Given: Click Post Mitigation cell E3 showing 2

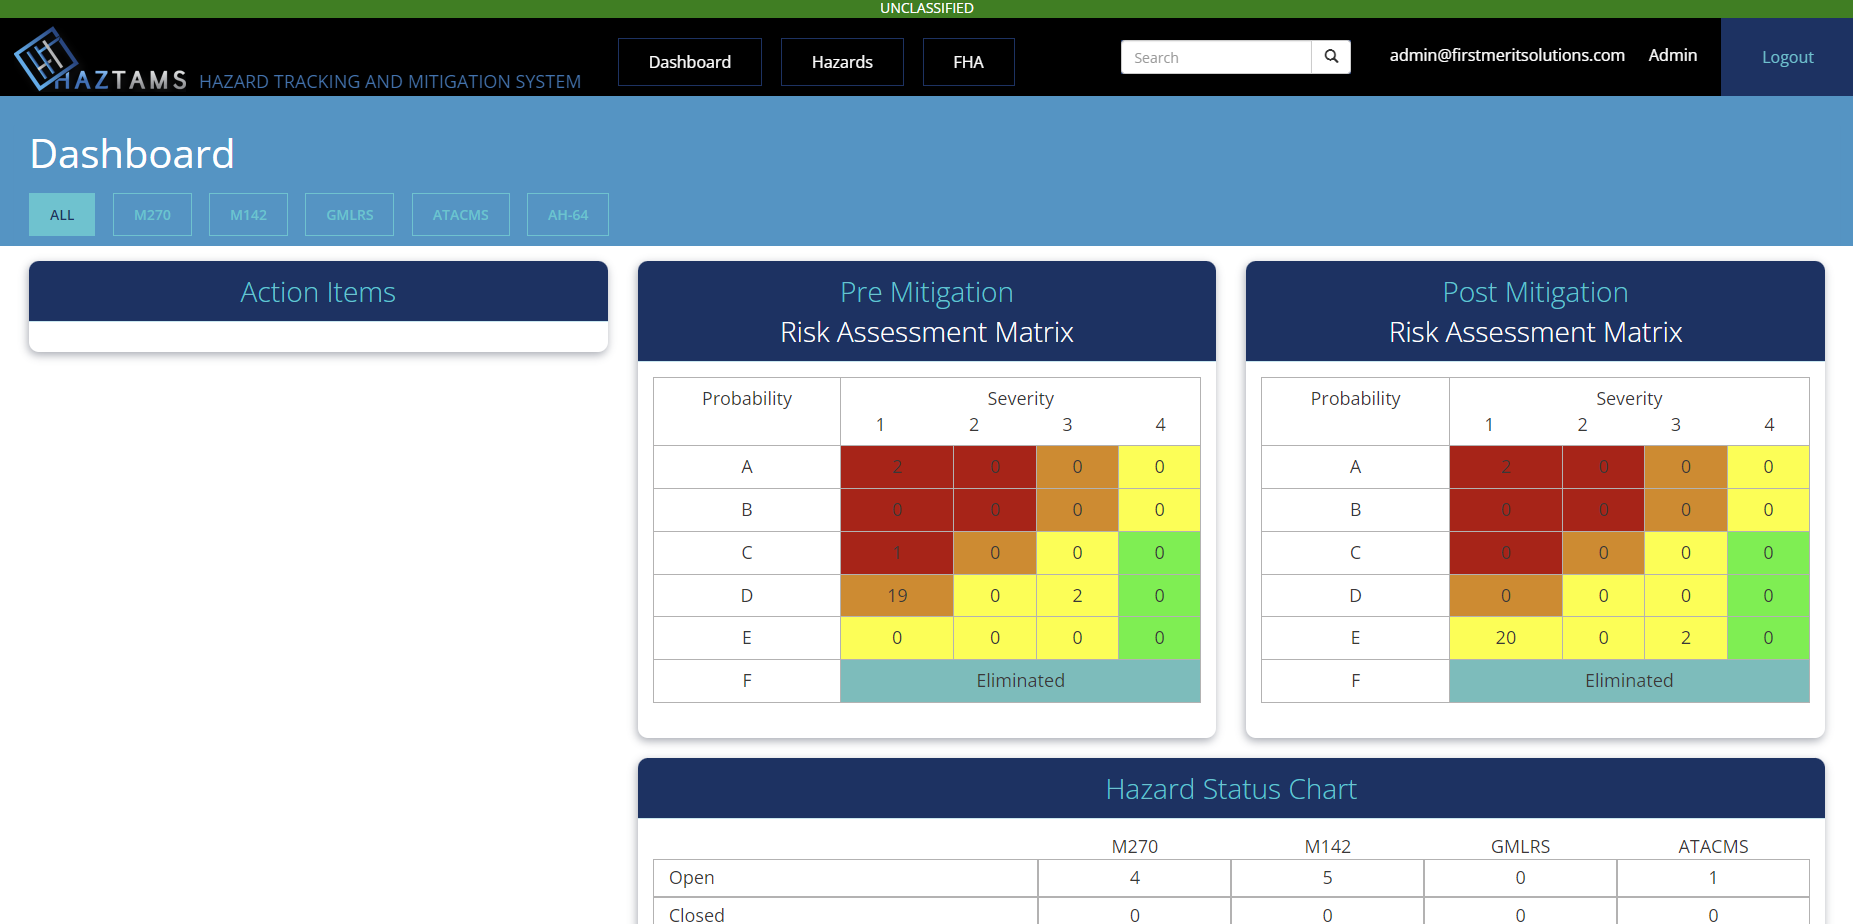Looking at the screenshot, I should click(1686, 638).
